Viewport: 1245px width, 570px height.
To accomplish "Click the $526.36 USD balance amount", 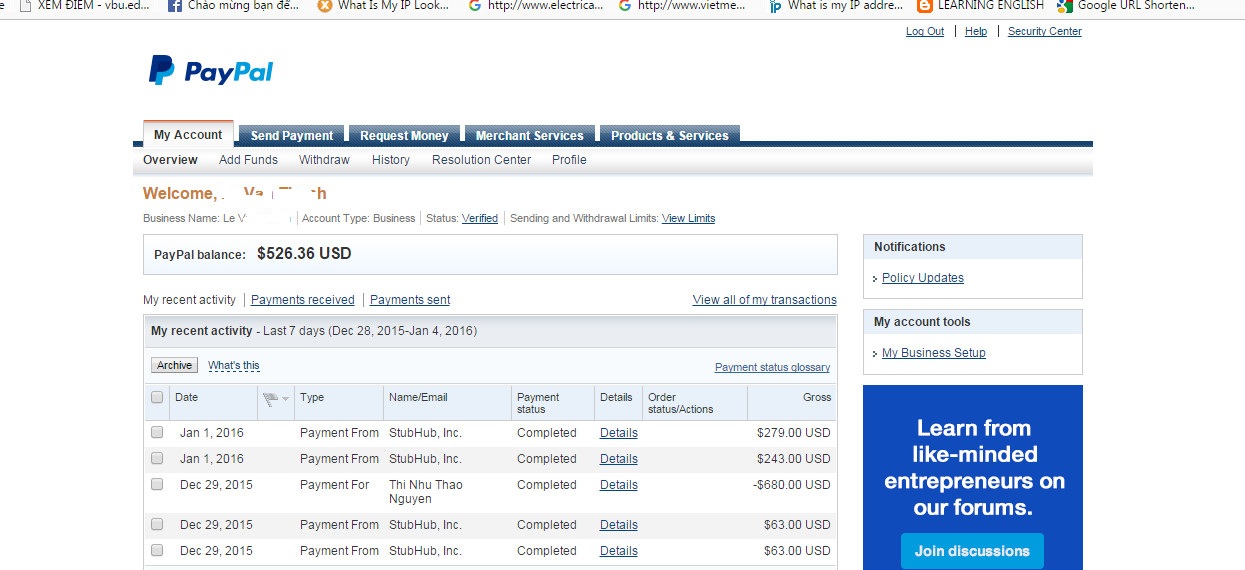I will (x=304, y=254).
